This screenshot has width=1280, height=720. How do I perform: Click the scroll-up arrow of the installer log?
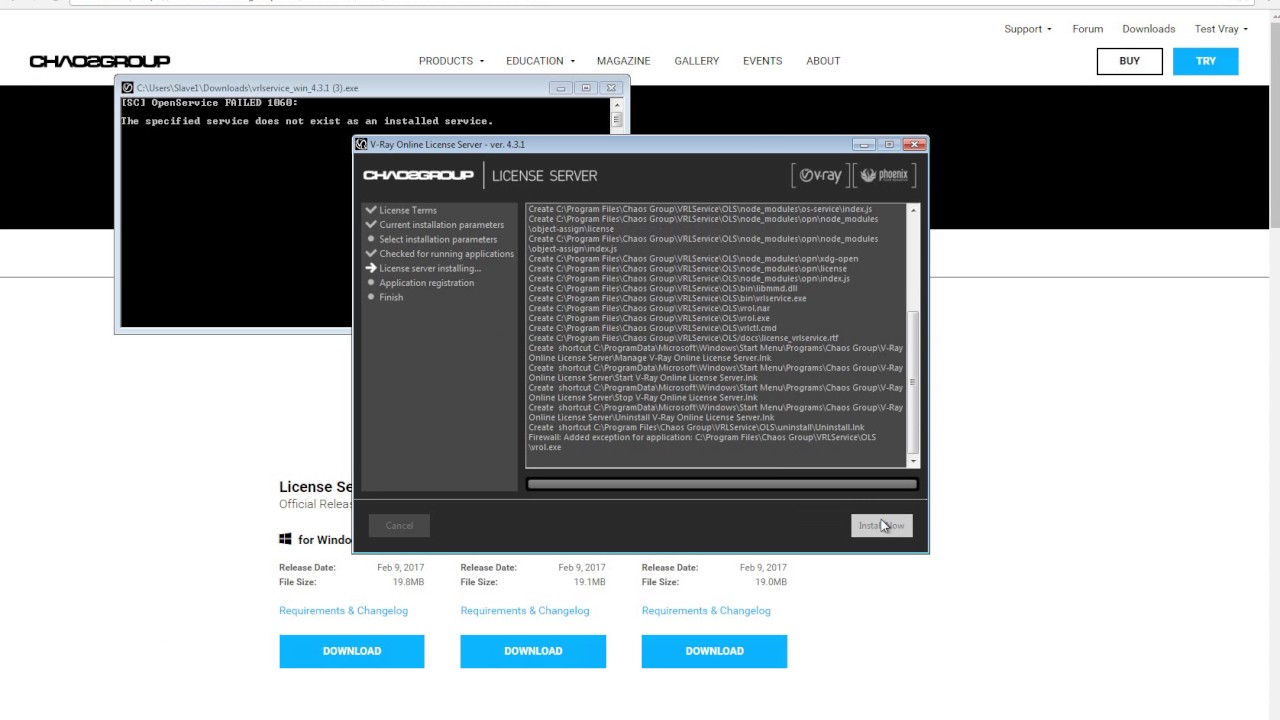912,210
